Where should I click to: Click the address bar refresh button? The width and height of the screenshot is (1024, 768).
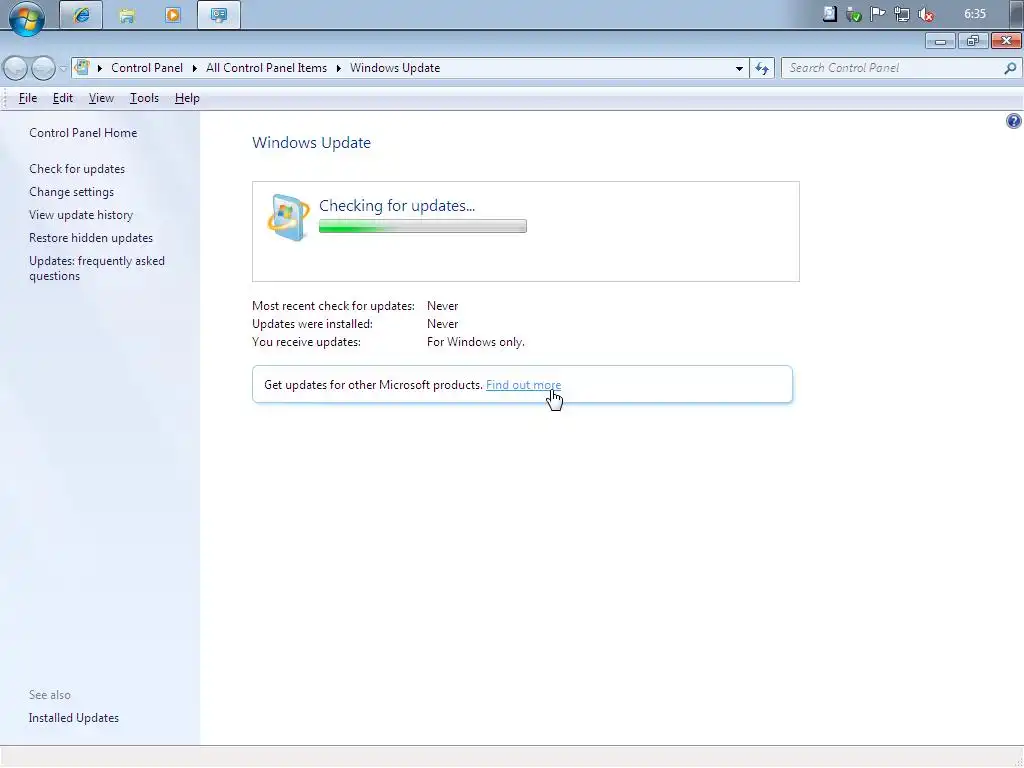761,68
